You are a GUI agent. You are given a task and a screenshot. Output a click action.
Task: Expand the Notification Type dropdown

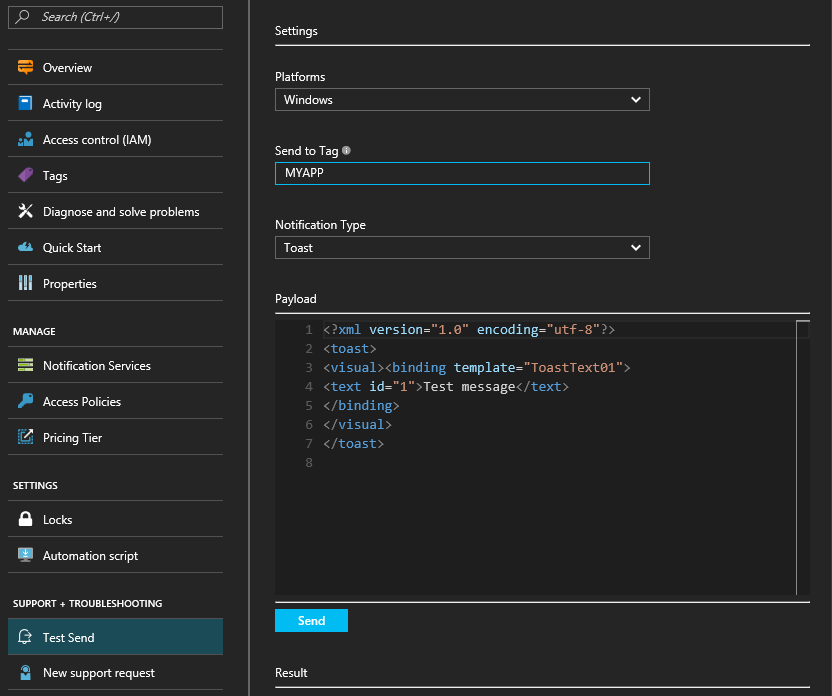[x=462, y=248]
